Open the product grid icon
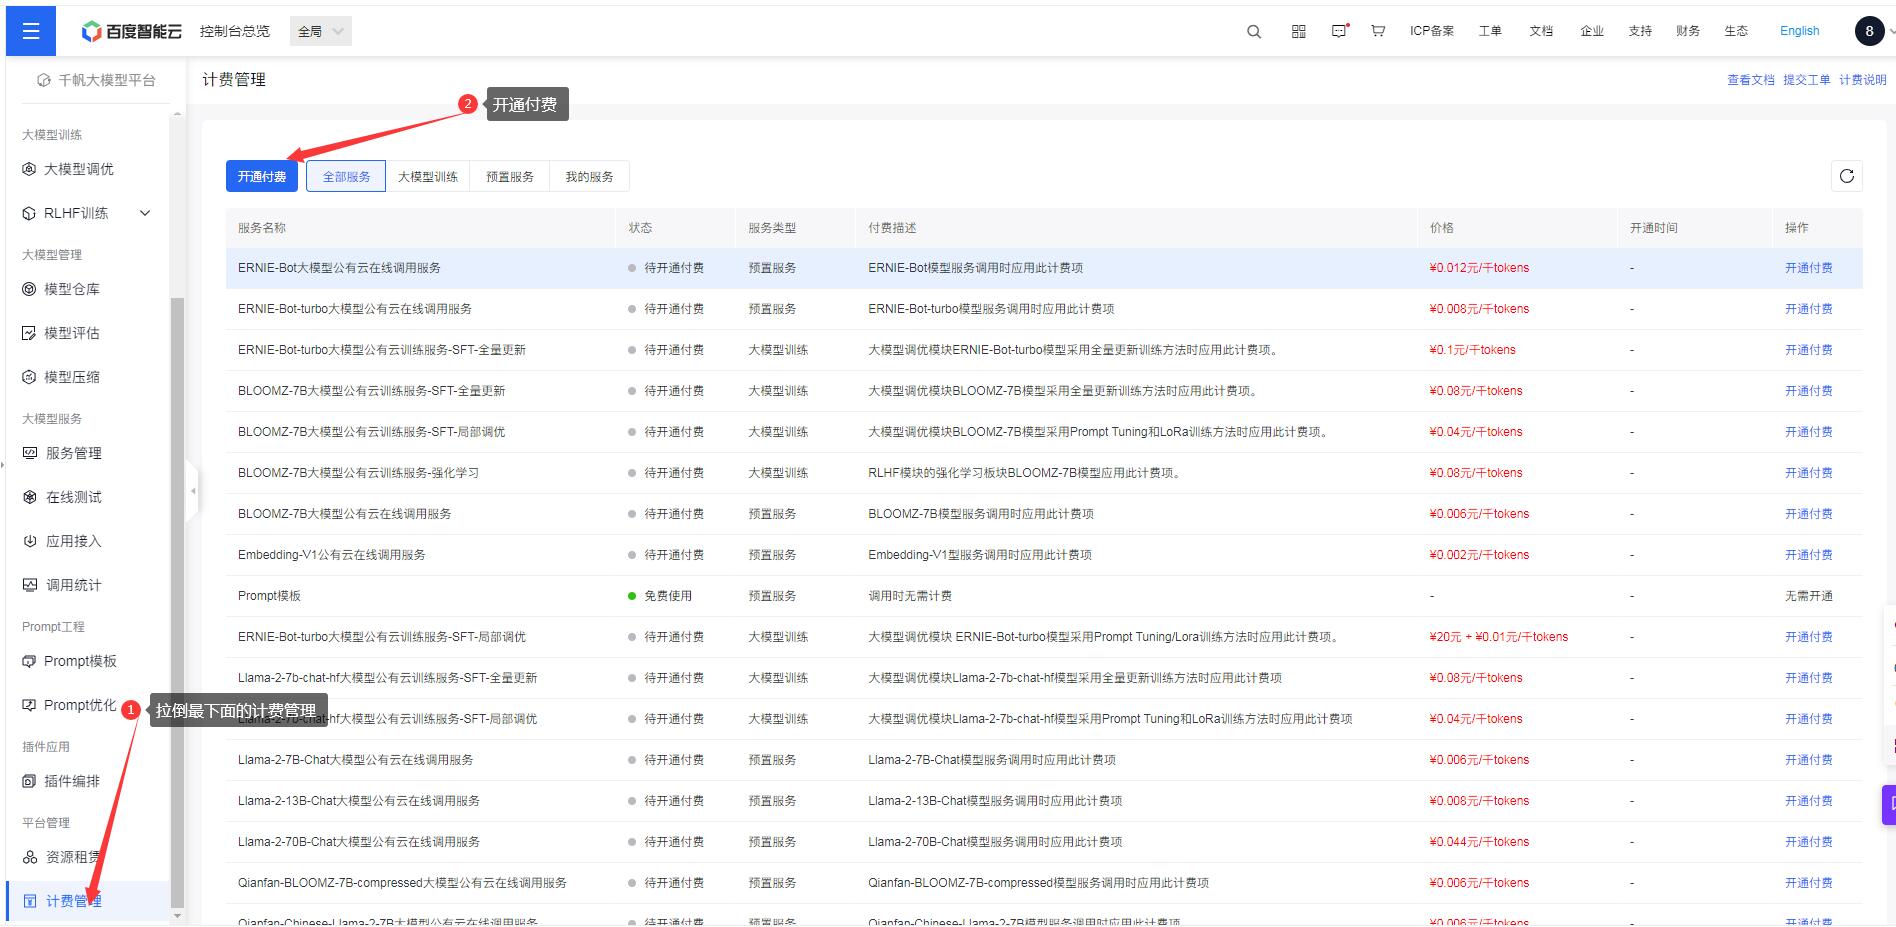This screenshot has height=927, width=1896. click(x=1298, y=31)
